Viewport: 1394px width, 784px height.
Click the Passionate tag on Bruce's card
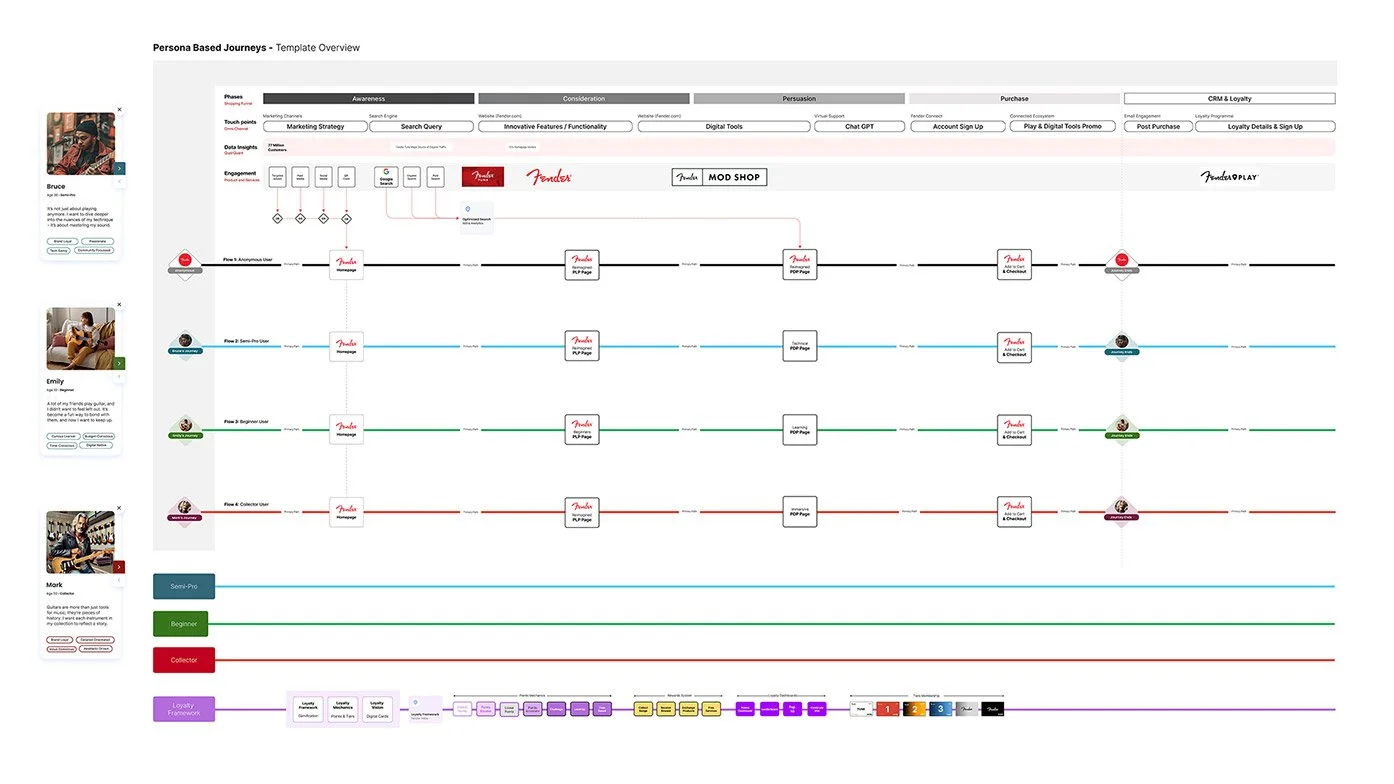pos(97,242)
